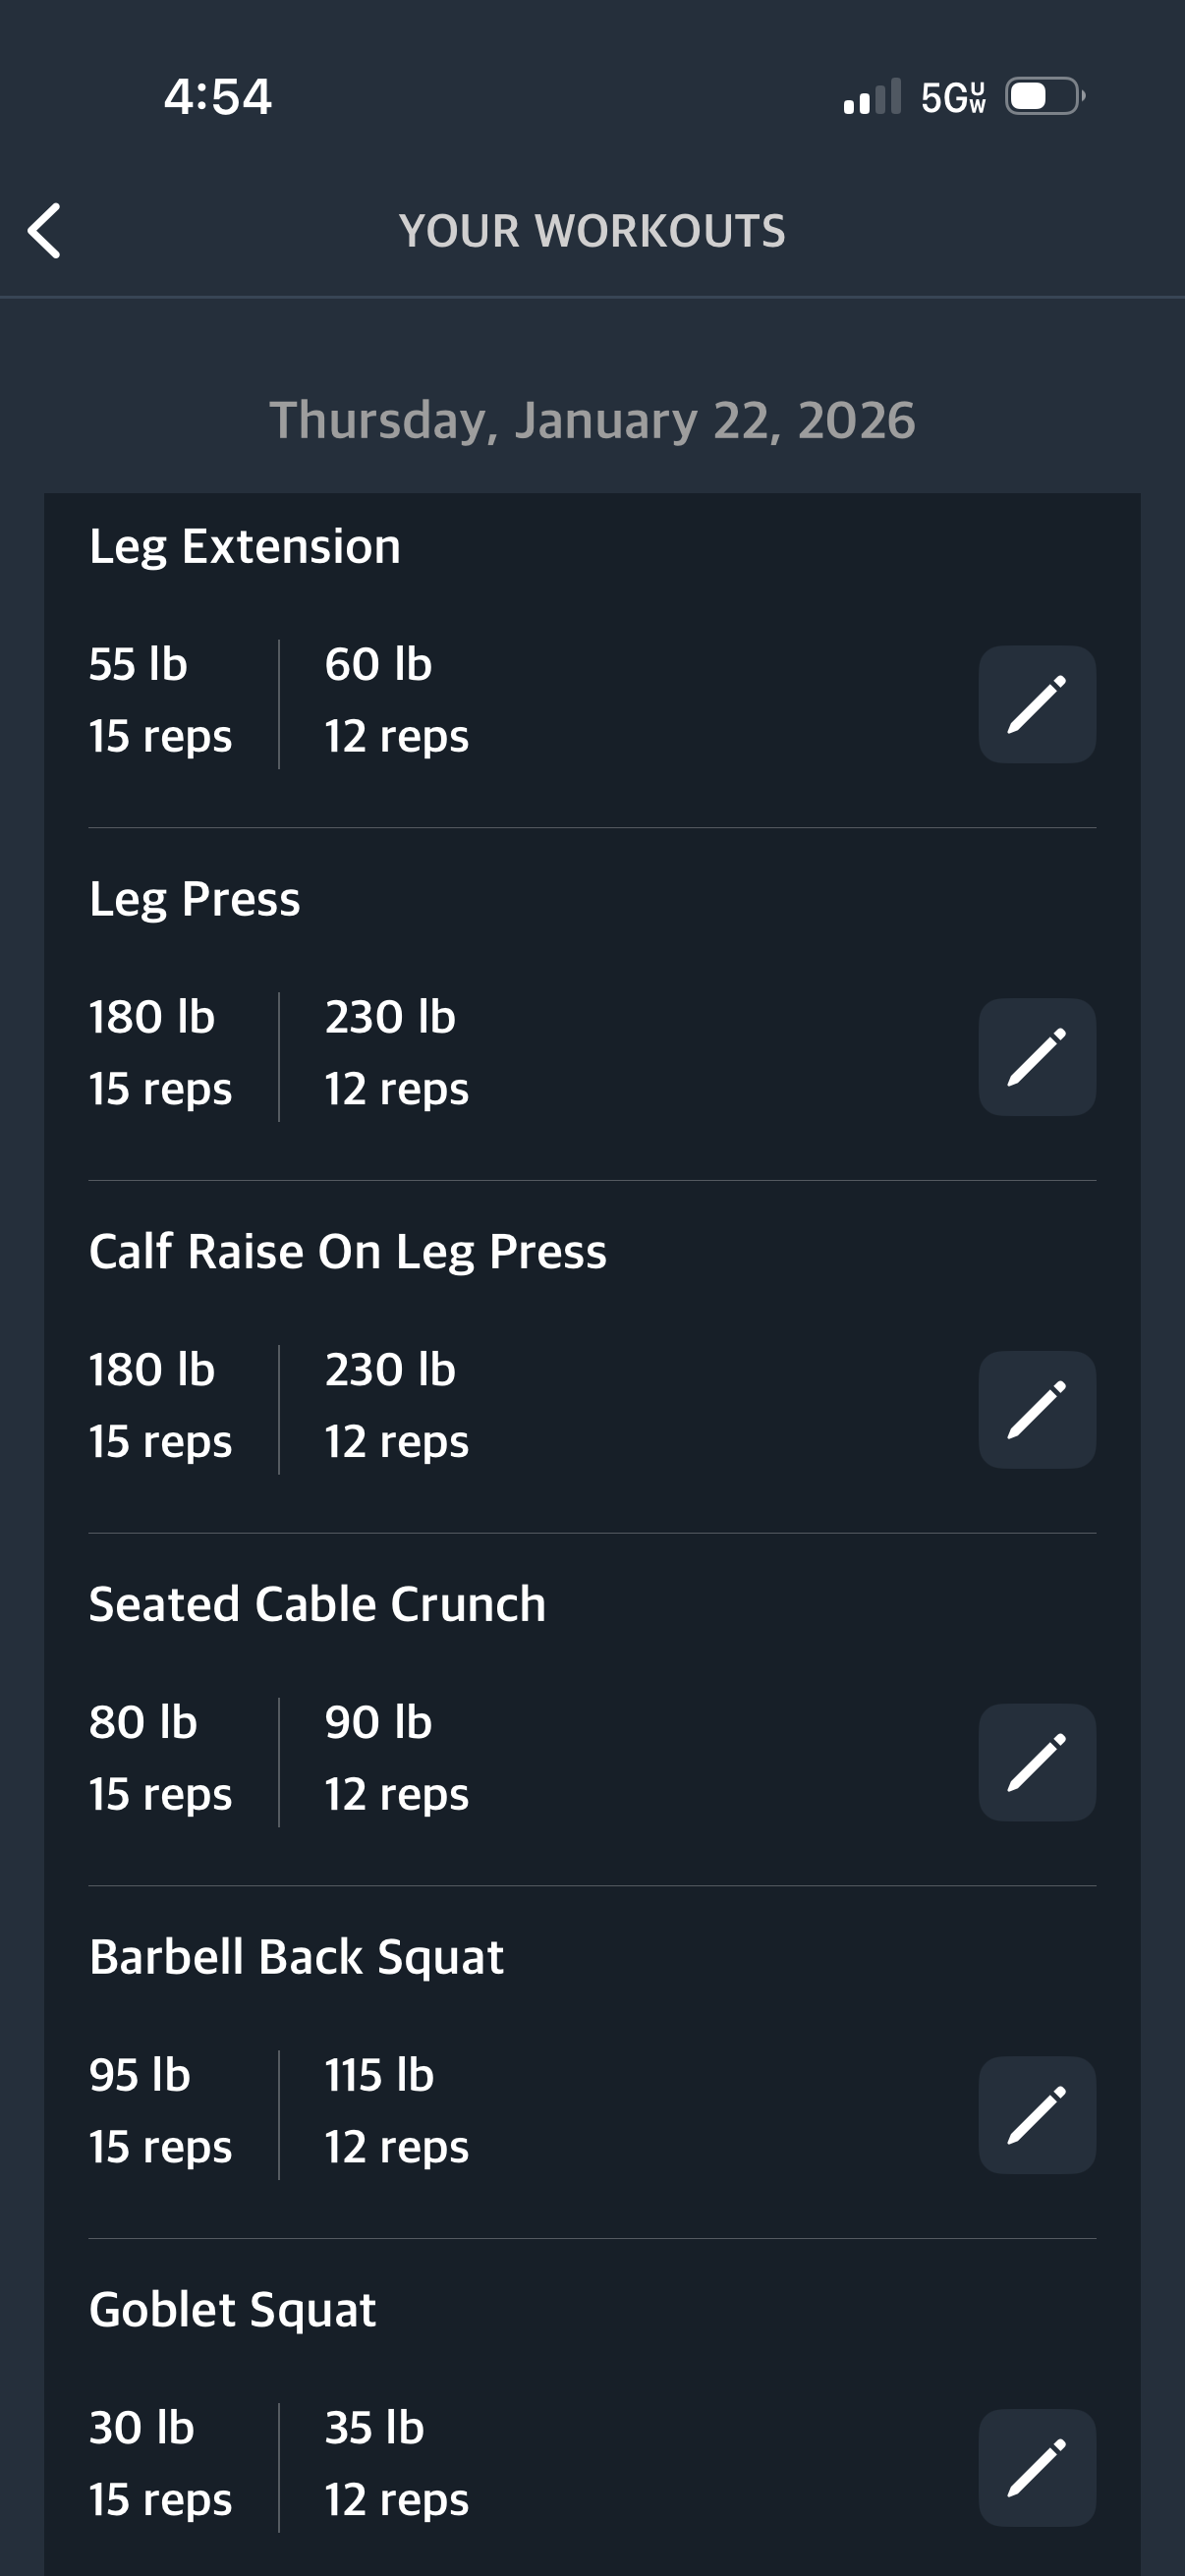Open edit for Calf Raise On Leg Press

(1036, 1410)
